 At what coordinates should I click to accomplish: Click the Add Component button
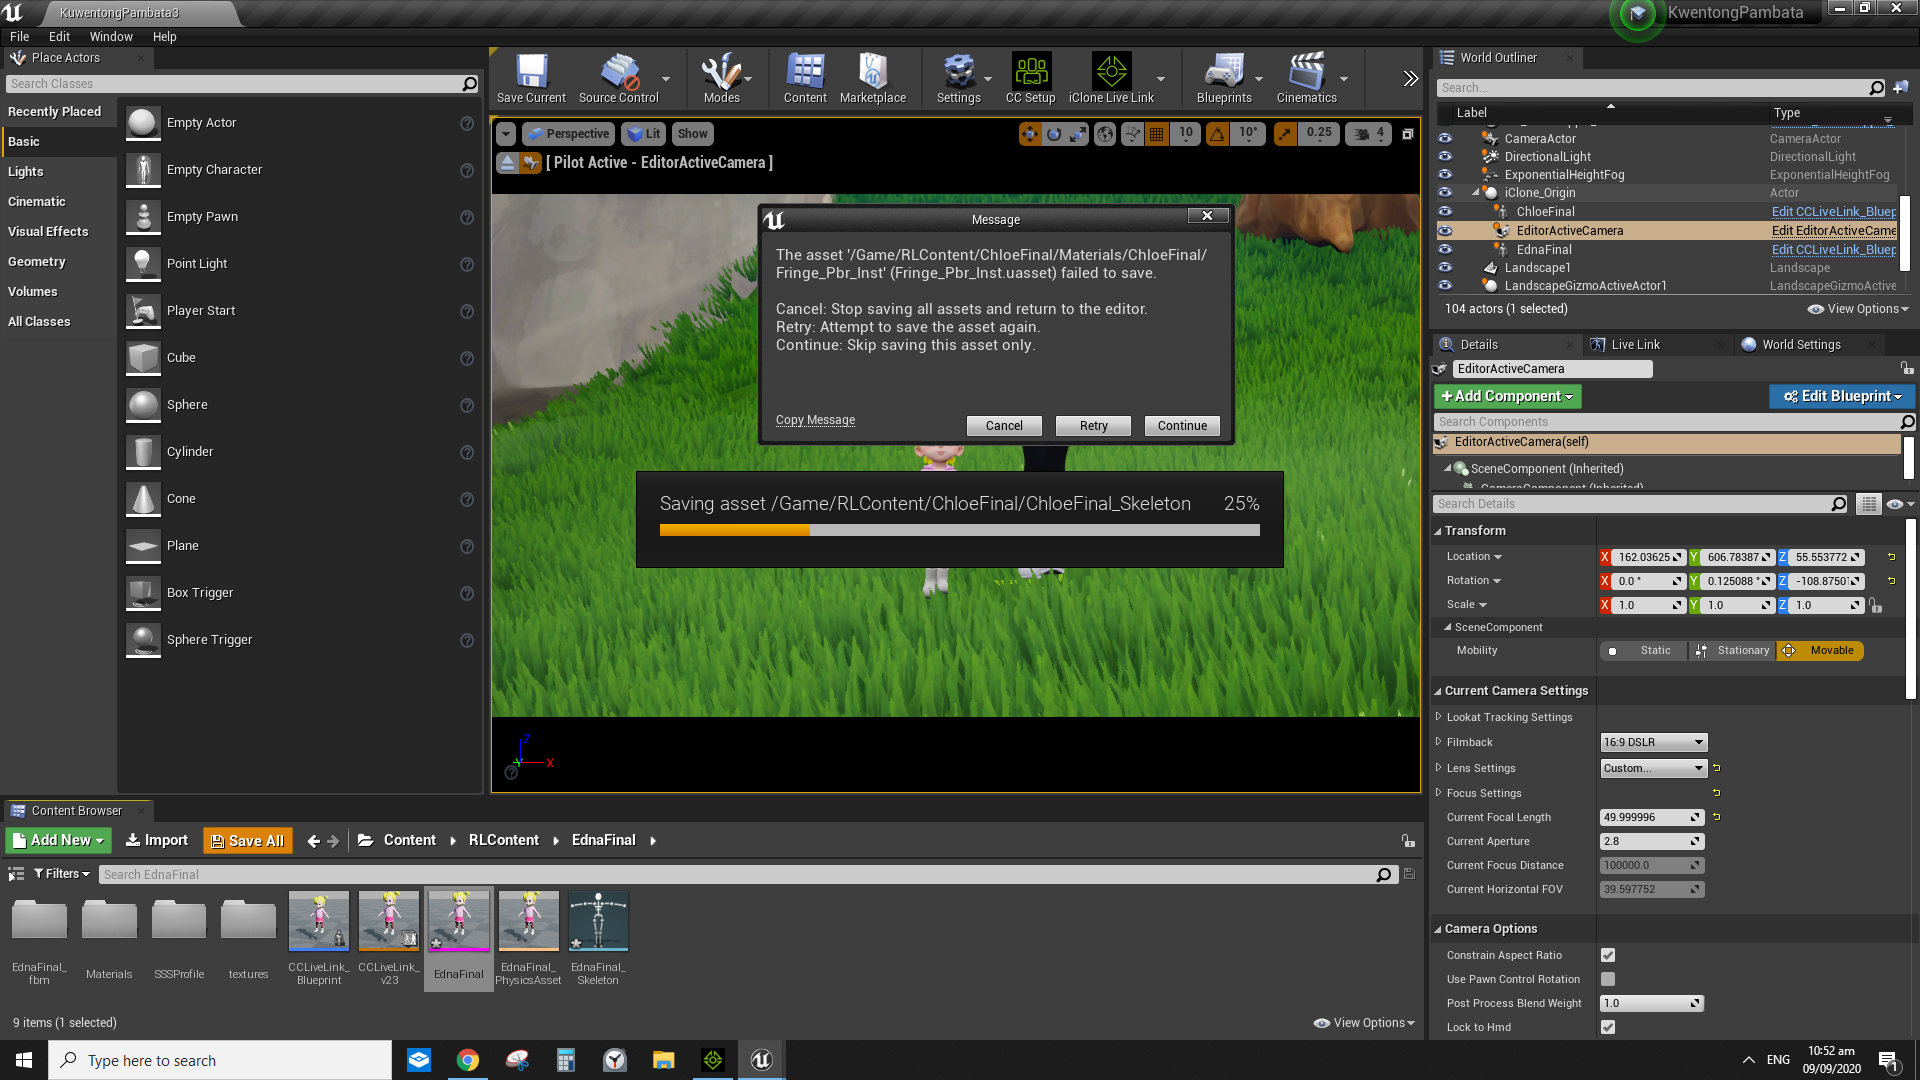coord(1507,396)
